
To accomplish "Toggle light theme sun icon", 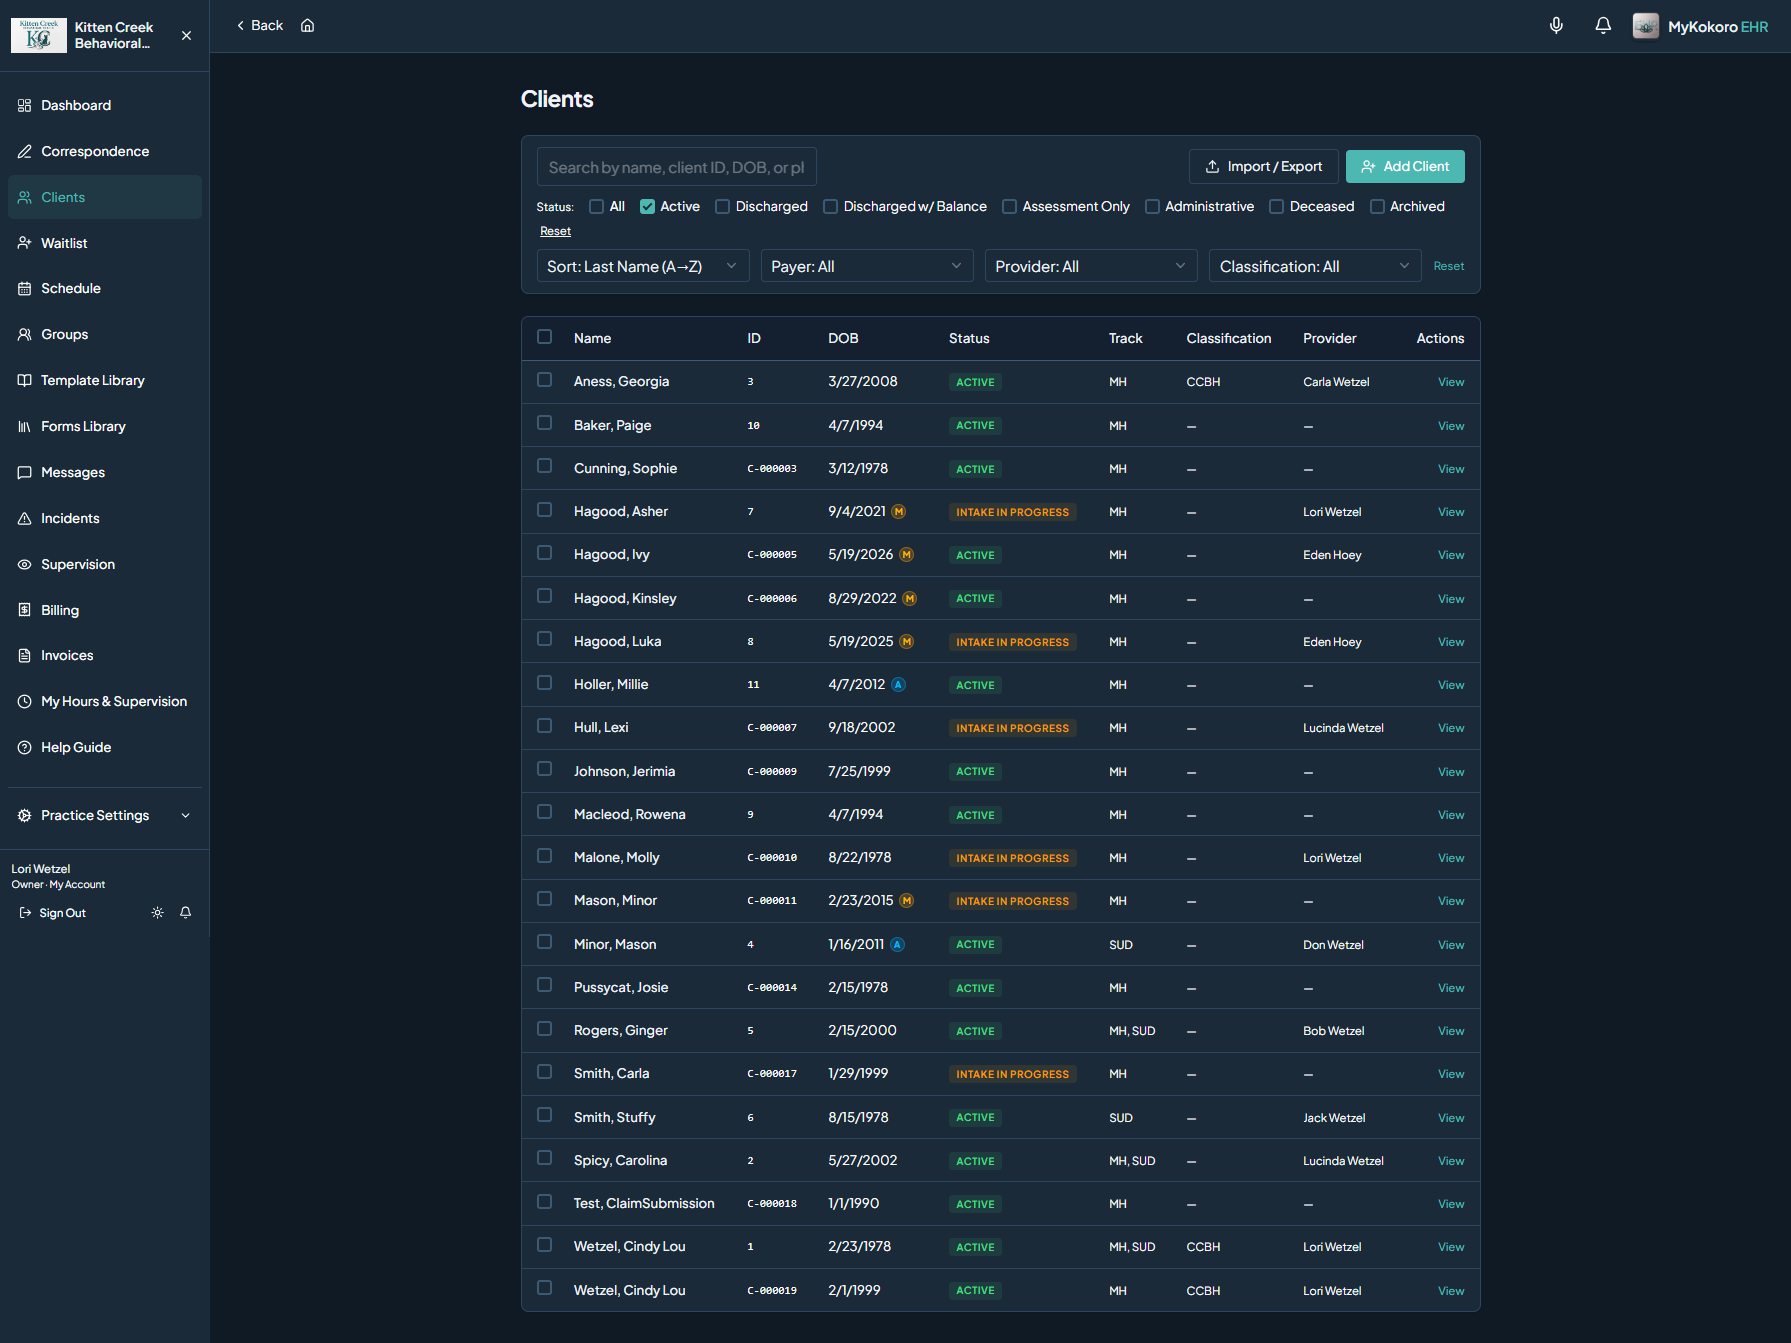I will 157,913.
